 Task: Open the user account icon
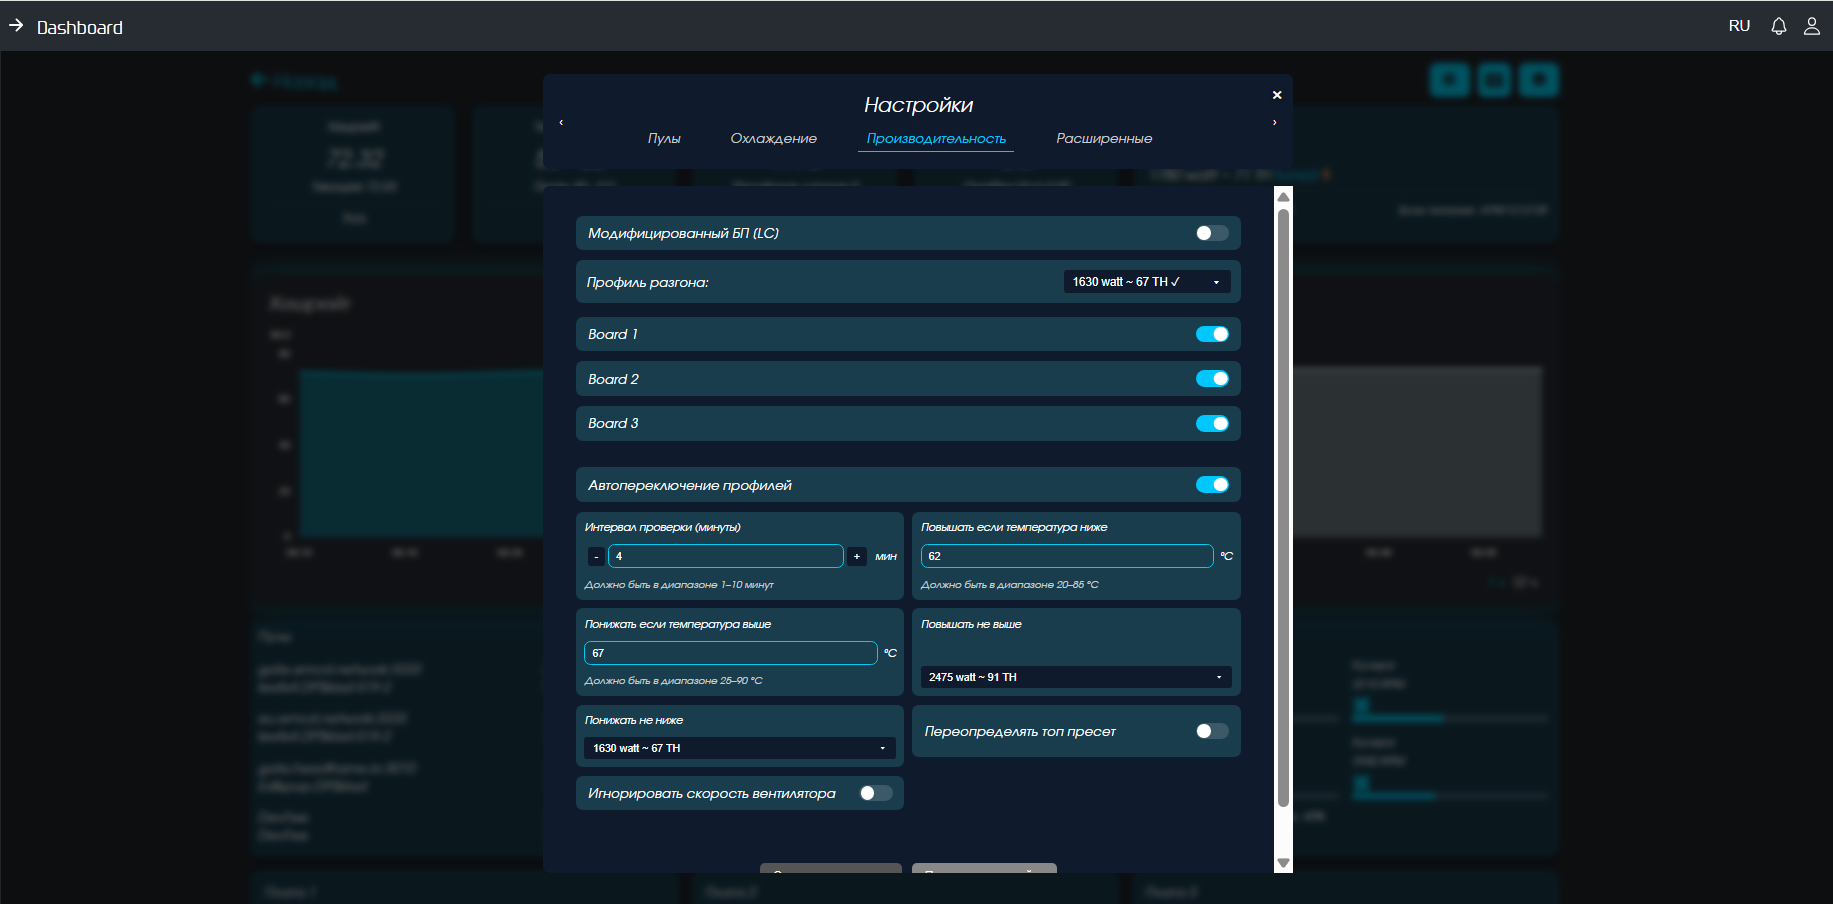pos(1811,27)
